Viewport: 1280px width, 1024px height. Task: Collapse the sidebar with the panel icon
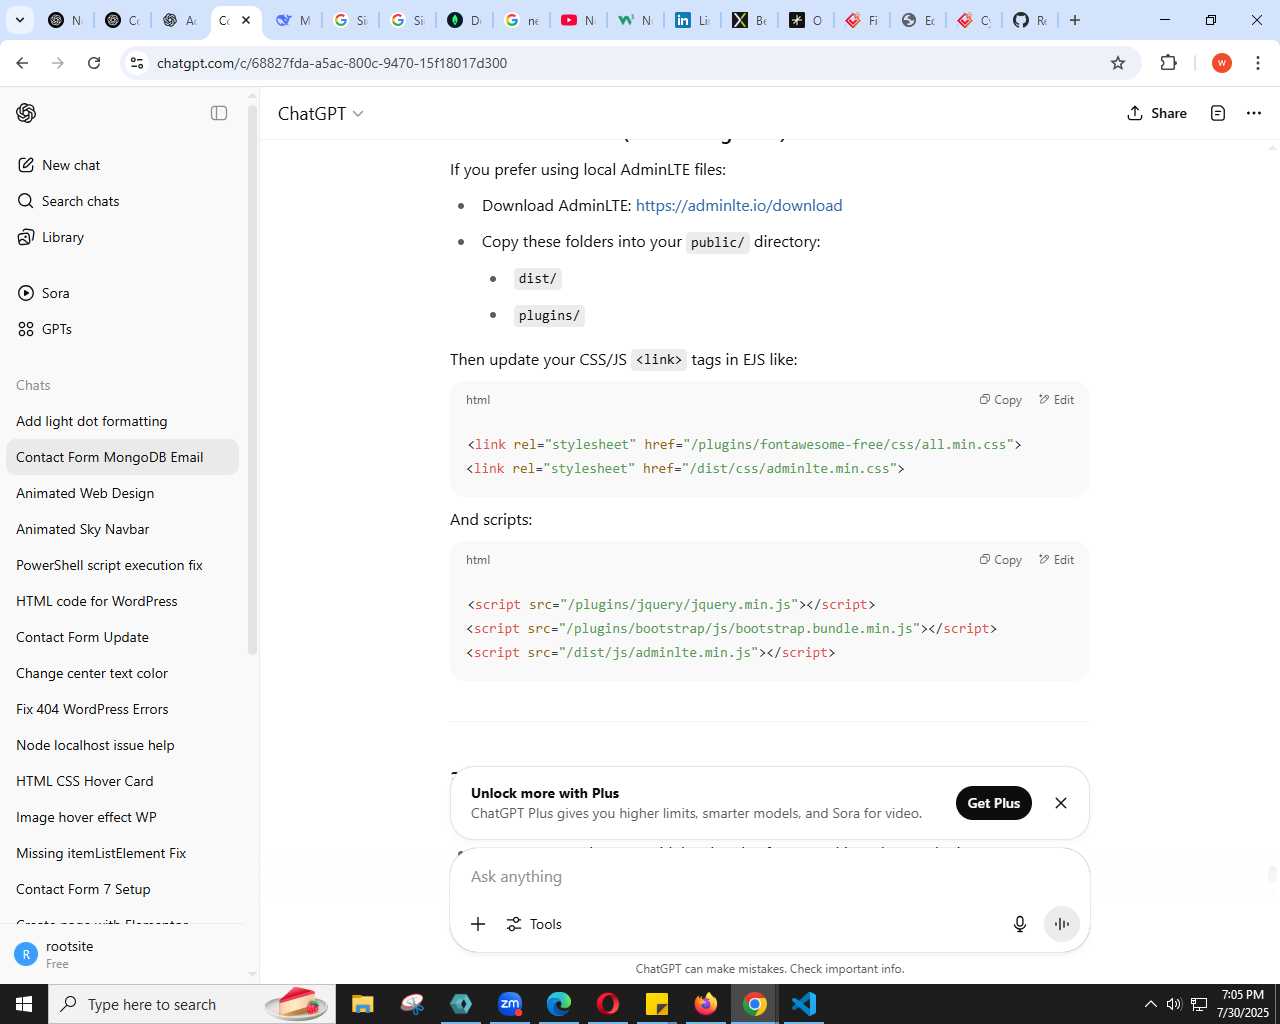[219, 113]
